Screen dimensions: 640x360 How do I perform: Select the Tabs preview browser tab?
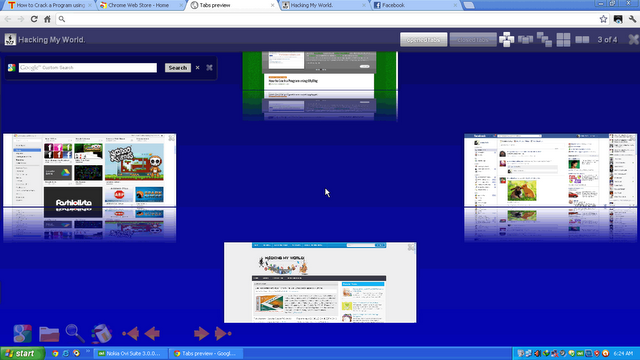click(233, 5)
